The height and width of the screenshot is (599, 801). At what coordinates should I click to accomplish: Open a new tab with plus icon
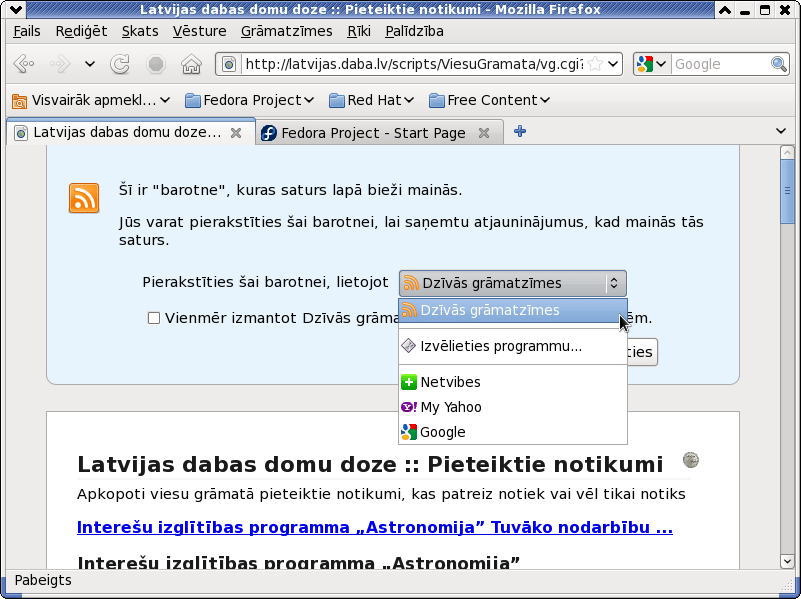(x=520, y=132)
